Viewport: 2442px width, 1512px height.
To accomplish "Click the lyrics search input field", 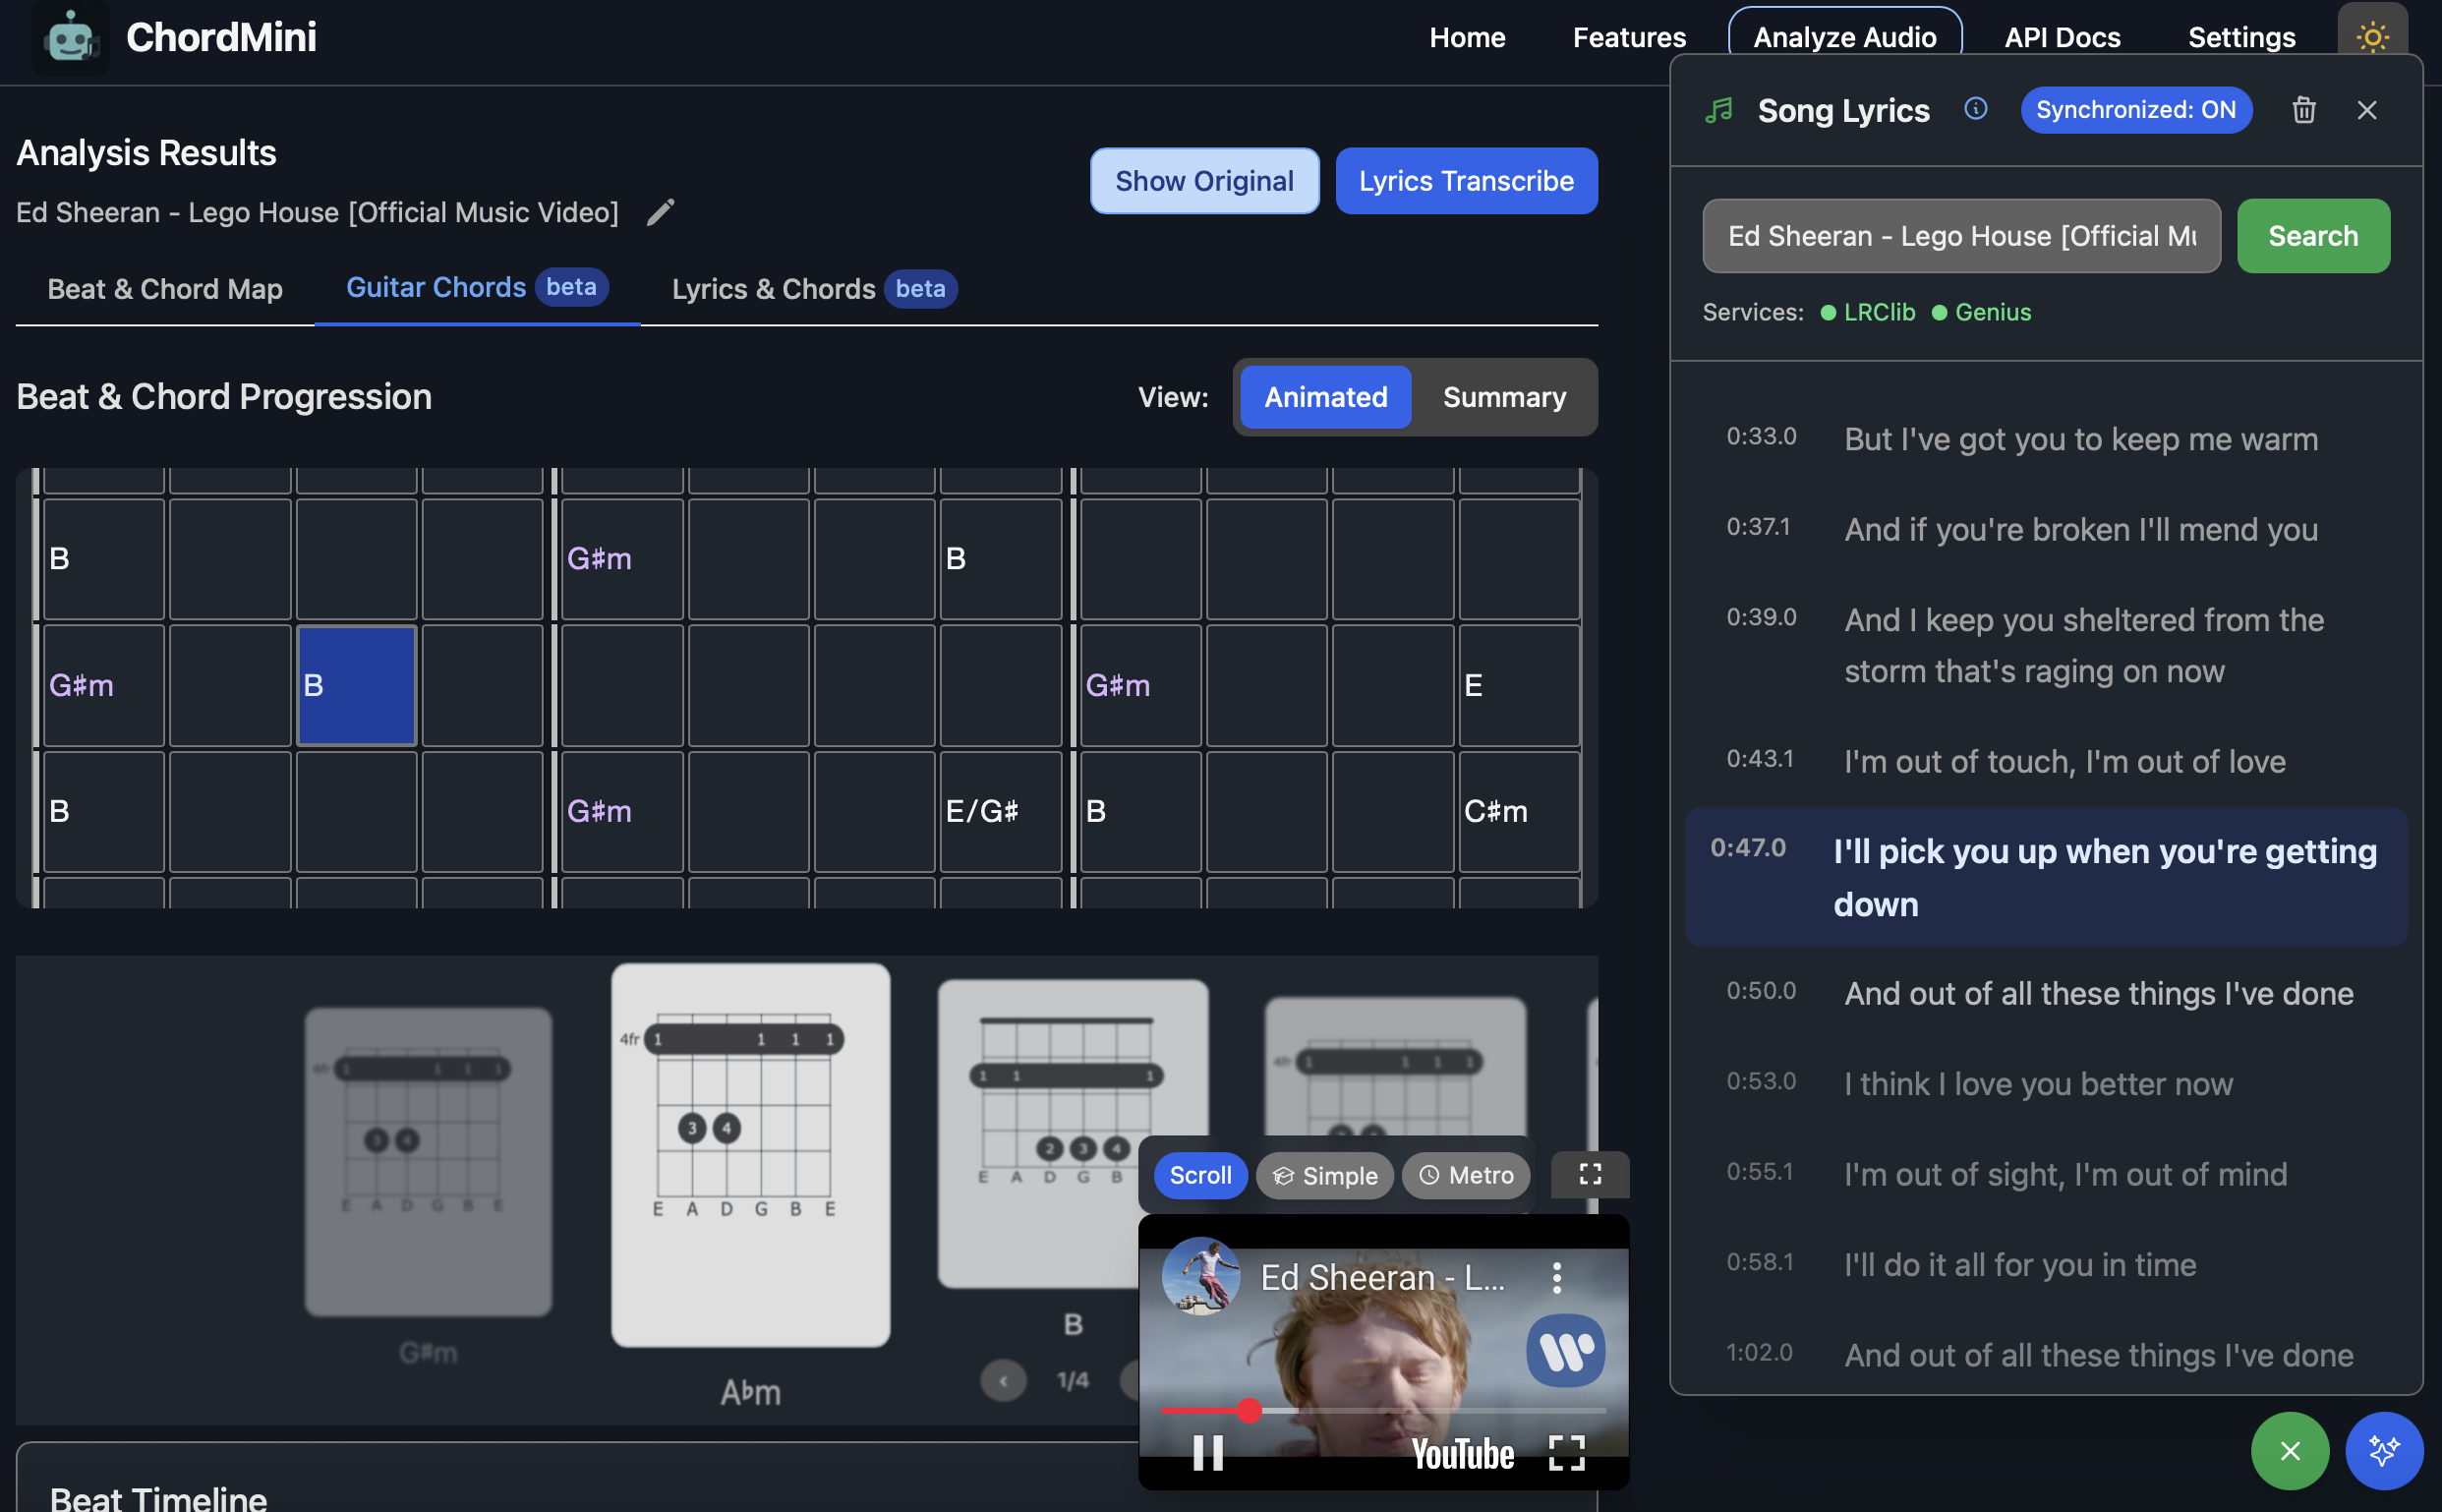I will click(1961, 236).
